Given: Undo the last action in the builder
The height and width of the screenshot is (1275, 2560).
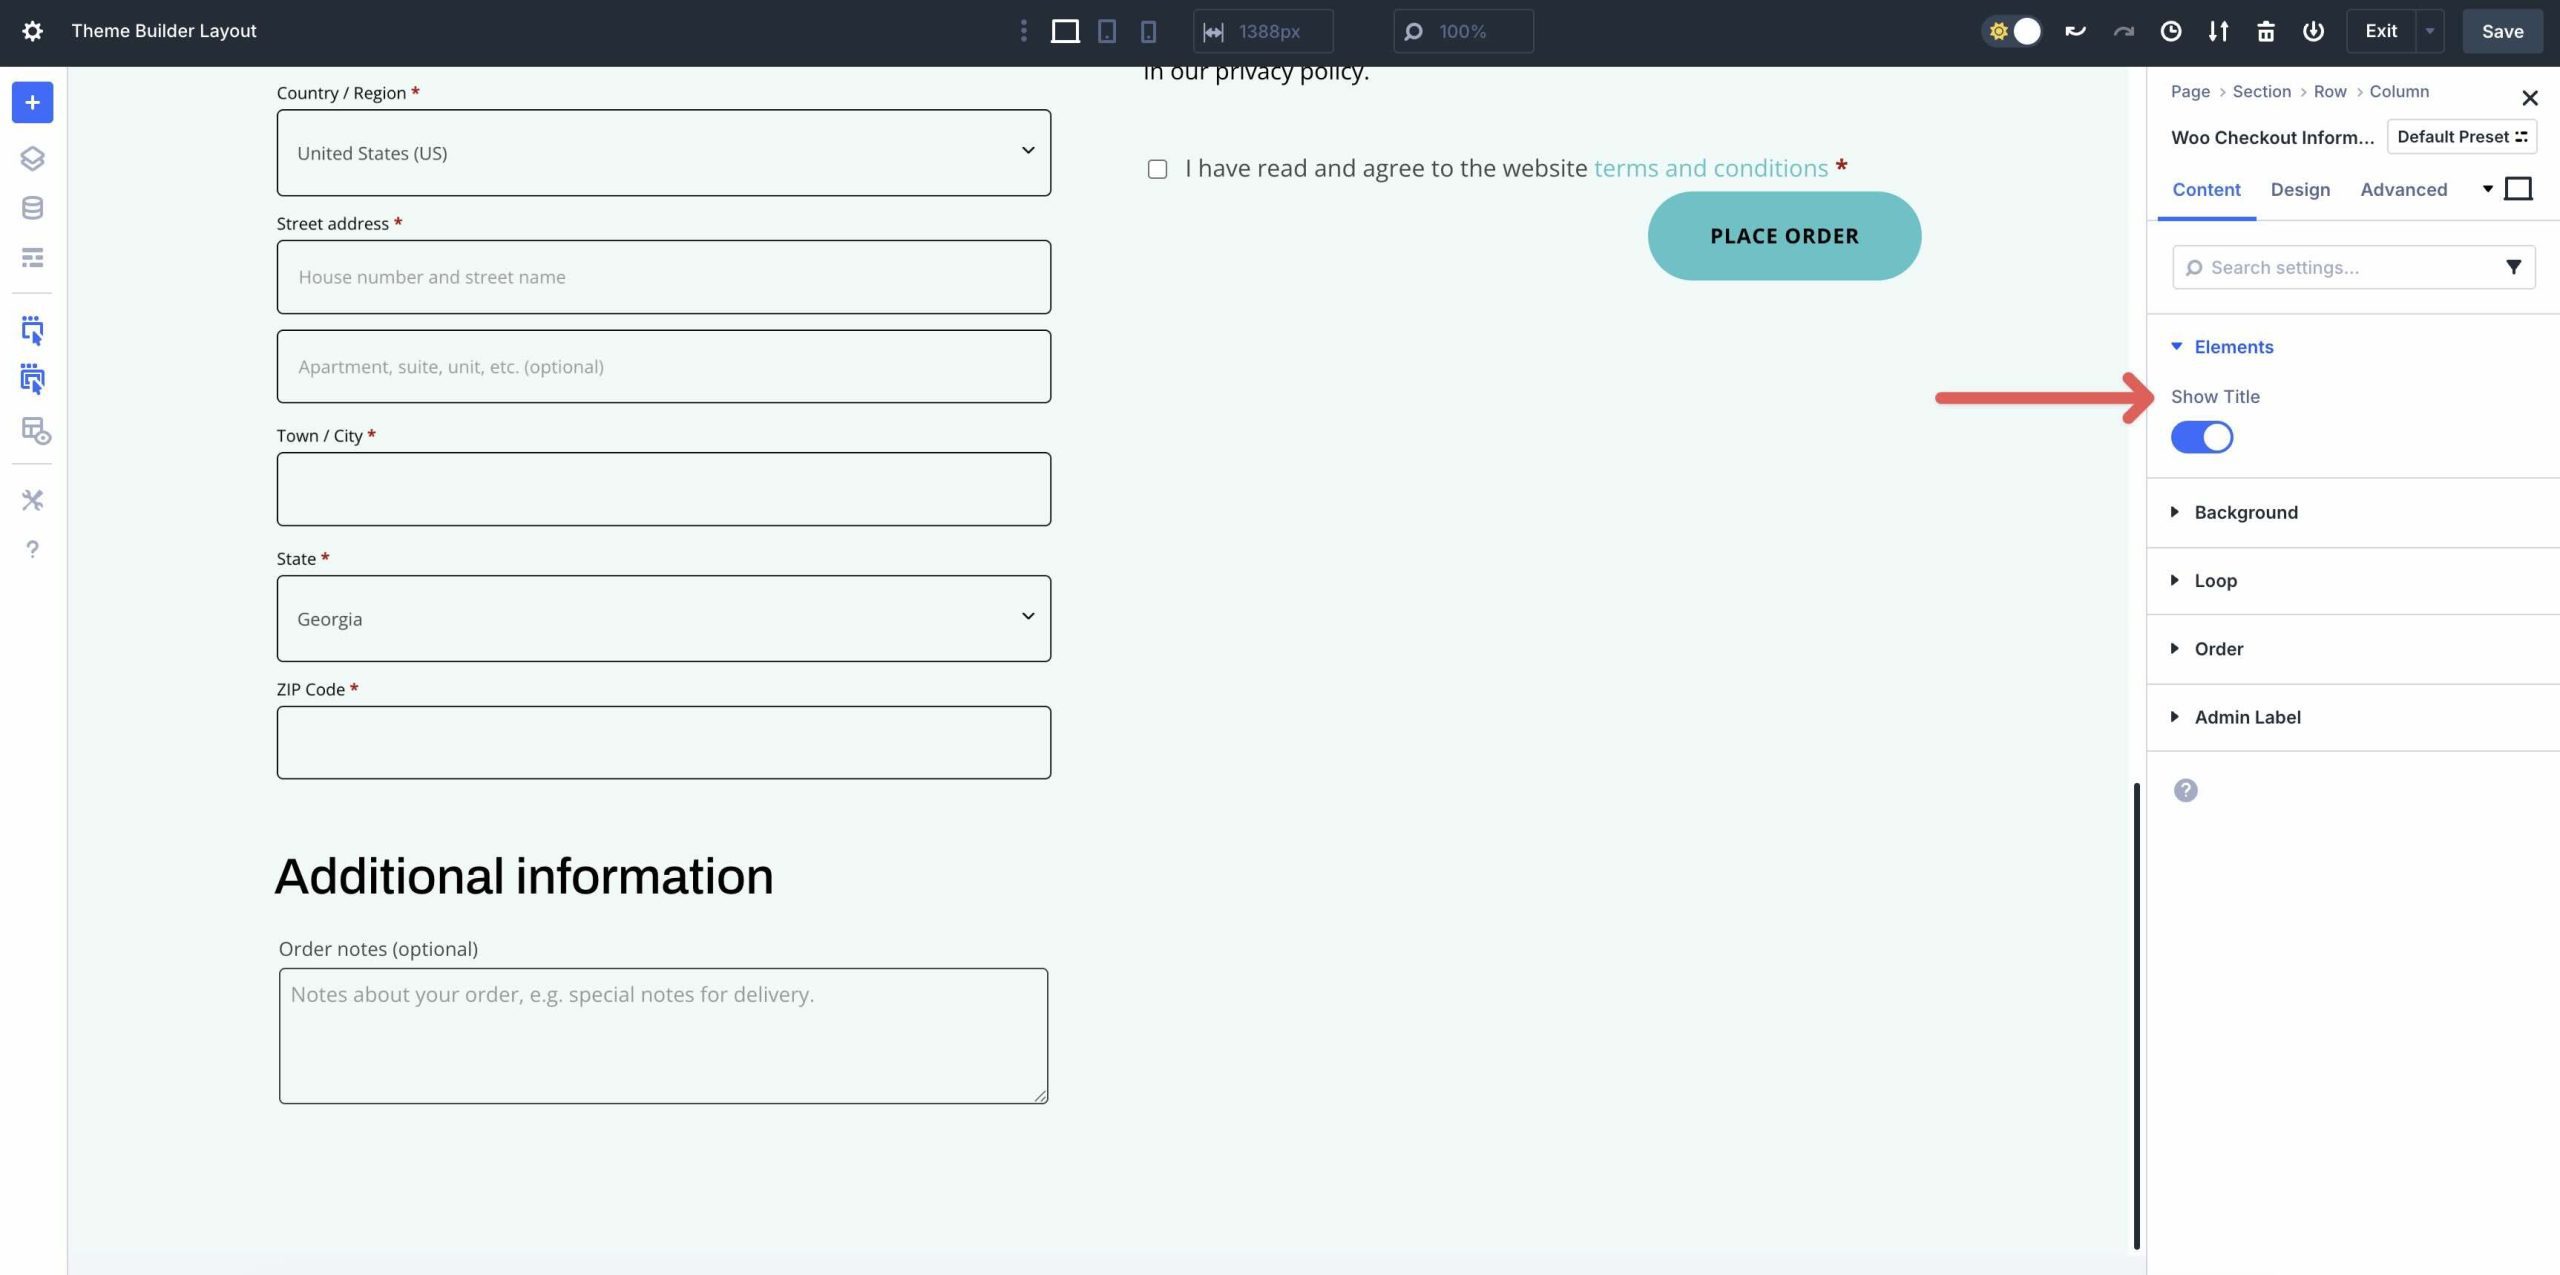Looking at the screenshot, I should (2075, 31).
